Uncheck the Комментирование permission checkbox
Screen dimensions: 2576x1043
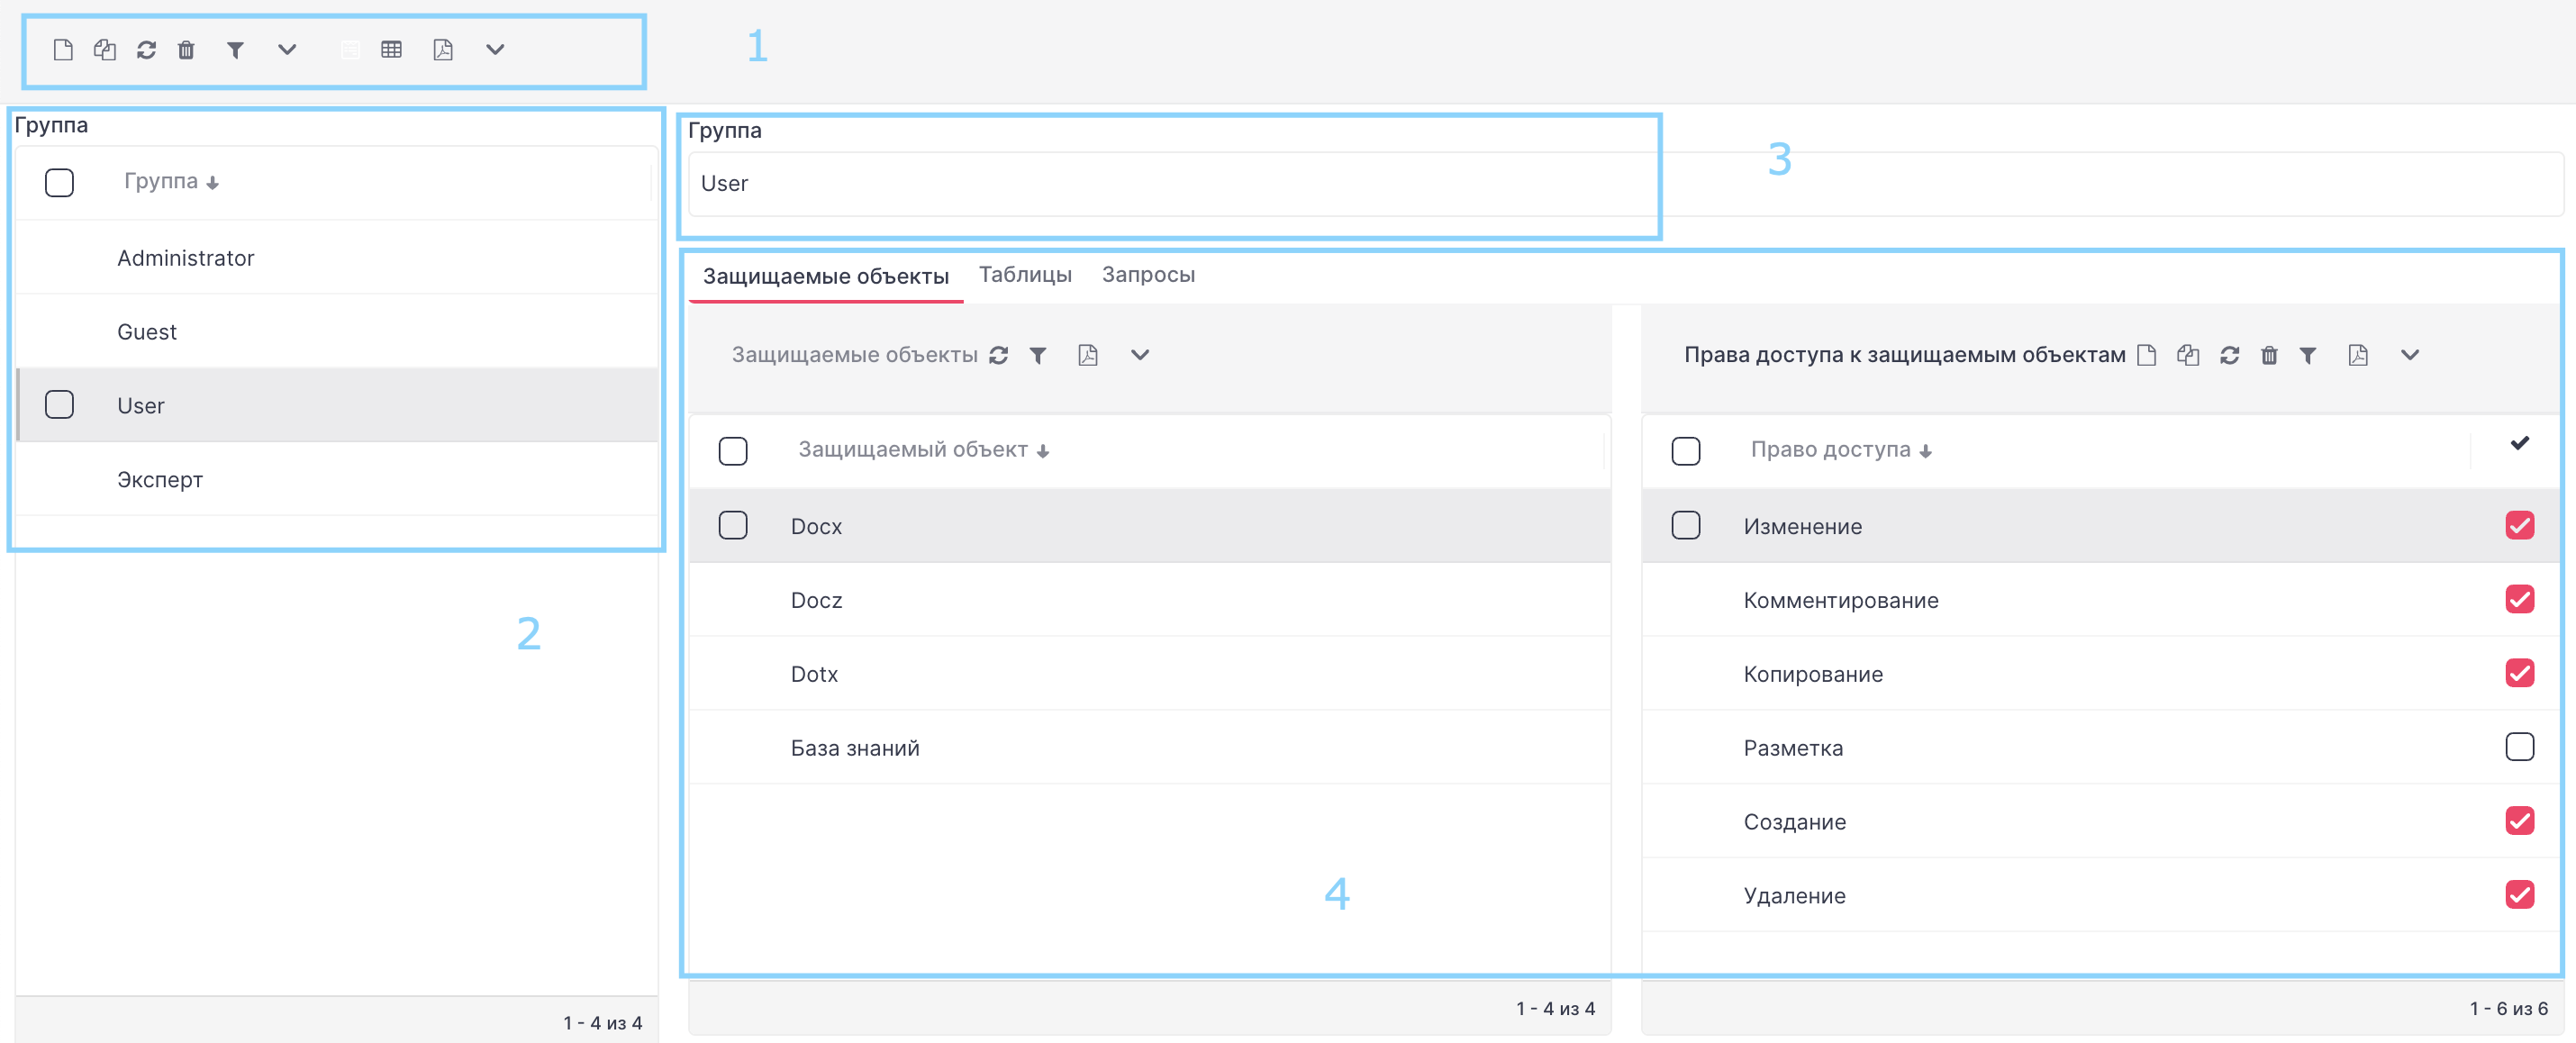tap(2519, 599)
